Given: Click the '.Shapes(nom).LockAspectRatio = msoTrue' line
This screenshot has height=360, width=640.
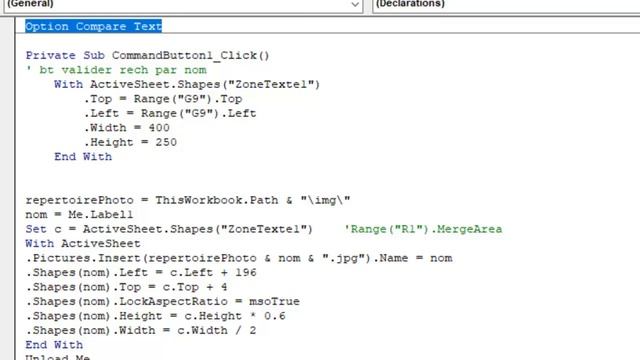Looking at the screenshot, I should [x=162, y=301].
